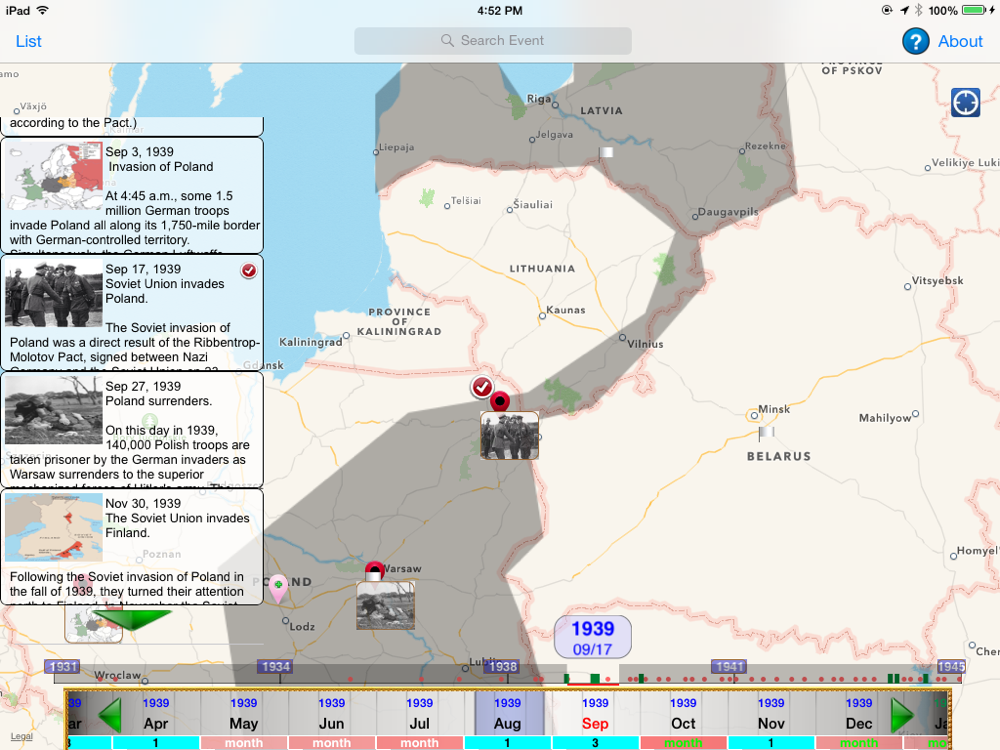
Task: Tap the Riga city label on map
Action: click(x=538, y=98)
